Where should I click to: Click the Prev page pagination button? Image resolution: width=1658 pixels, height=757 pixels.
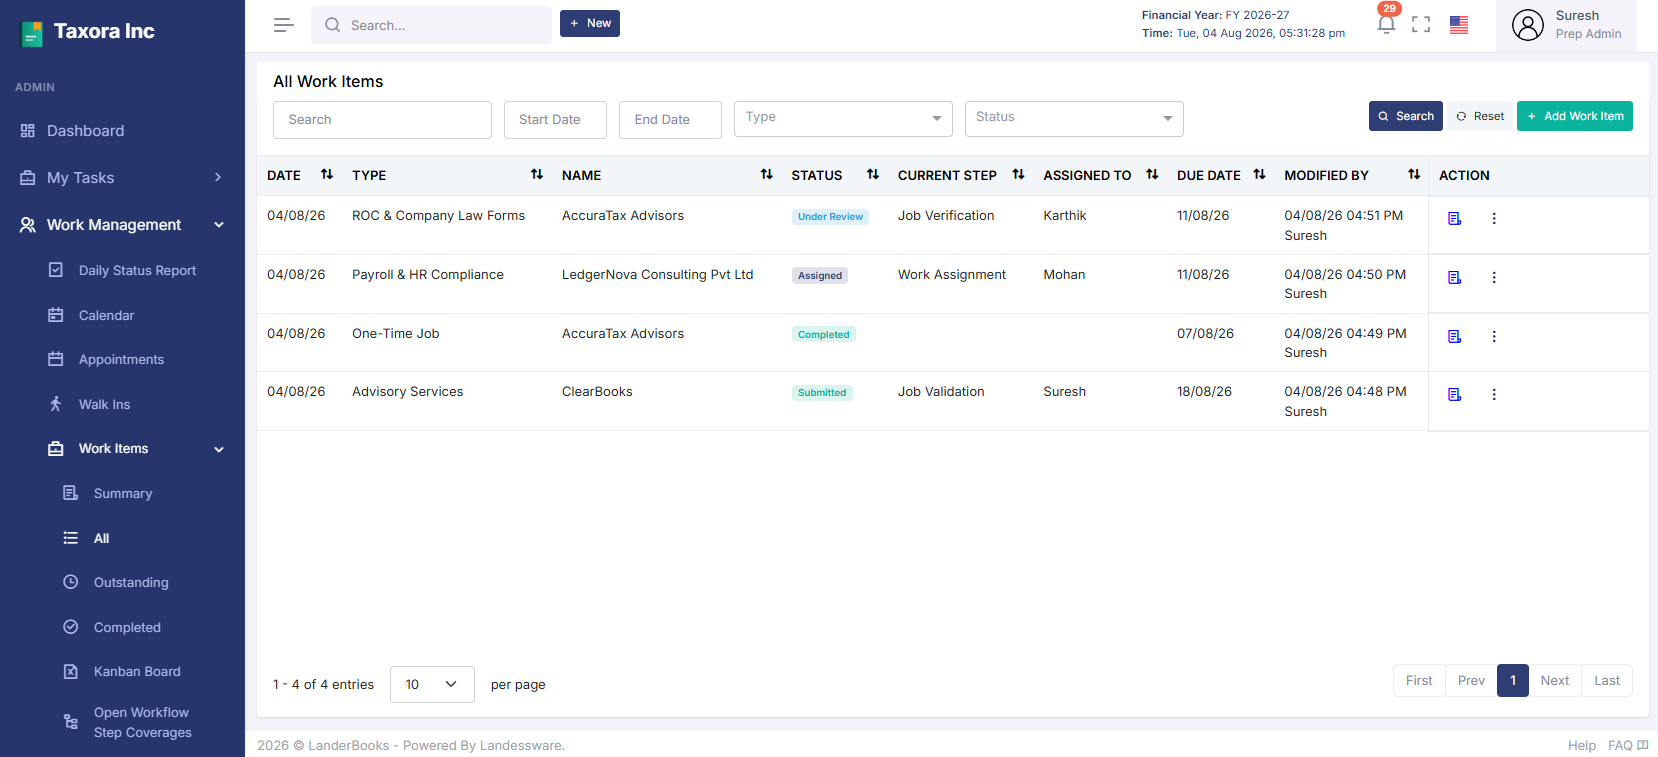click(1471, 680)
